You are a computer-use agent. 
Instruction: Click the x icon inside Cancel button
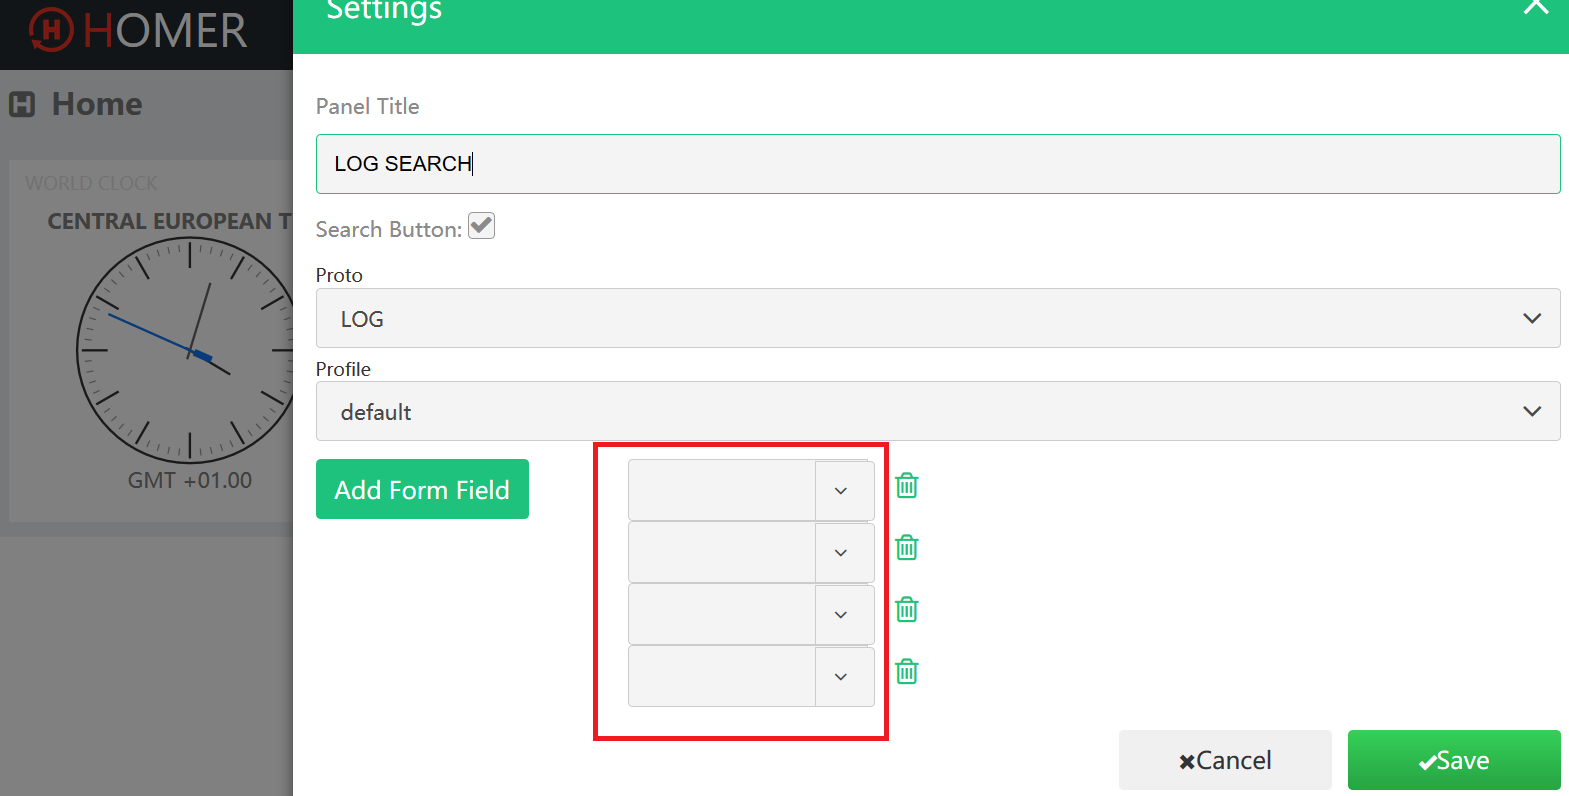(x=1186, y=760)
